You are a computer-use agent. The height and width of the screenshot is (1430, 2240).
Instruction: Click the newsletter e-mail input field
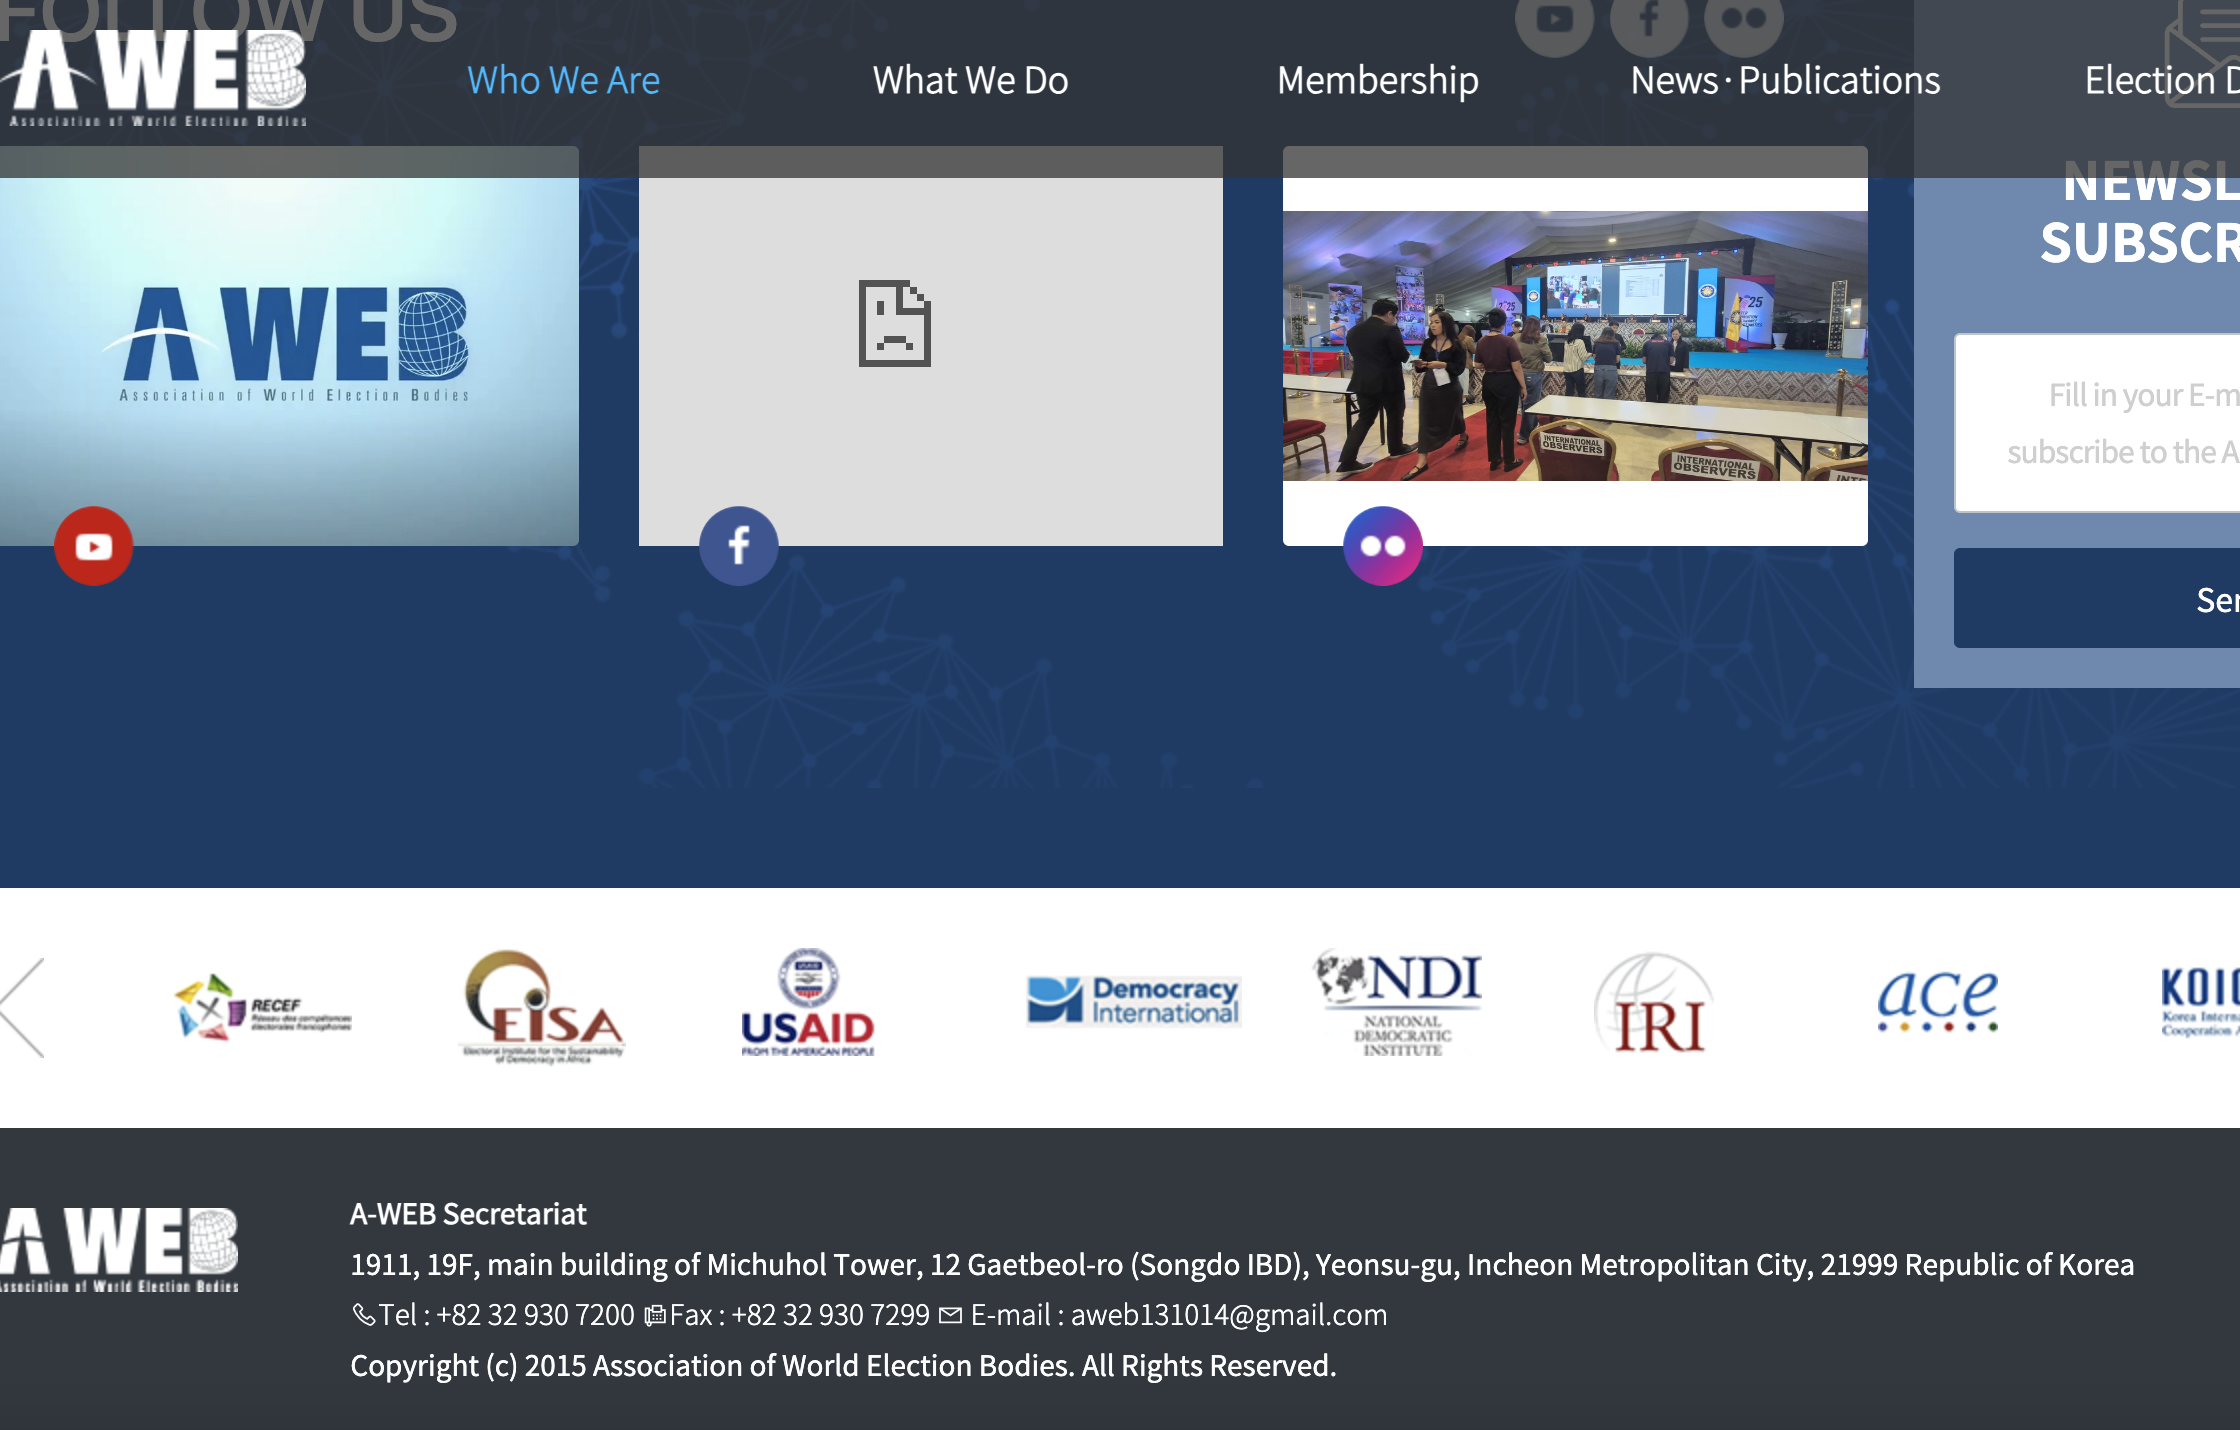click(x=2097, y=423)
